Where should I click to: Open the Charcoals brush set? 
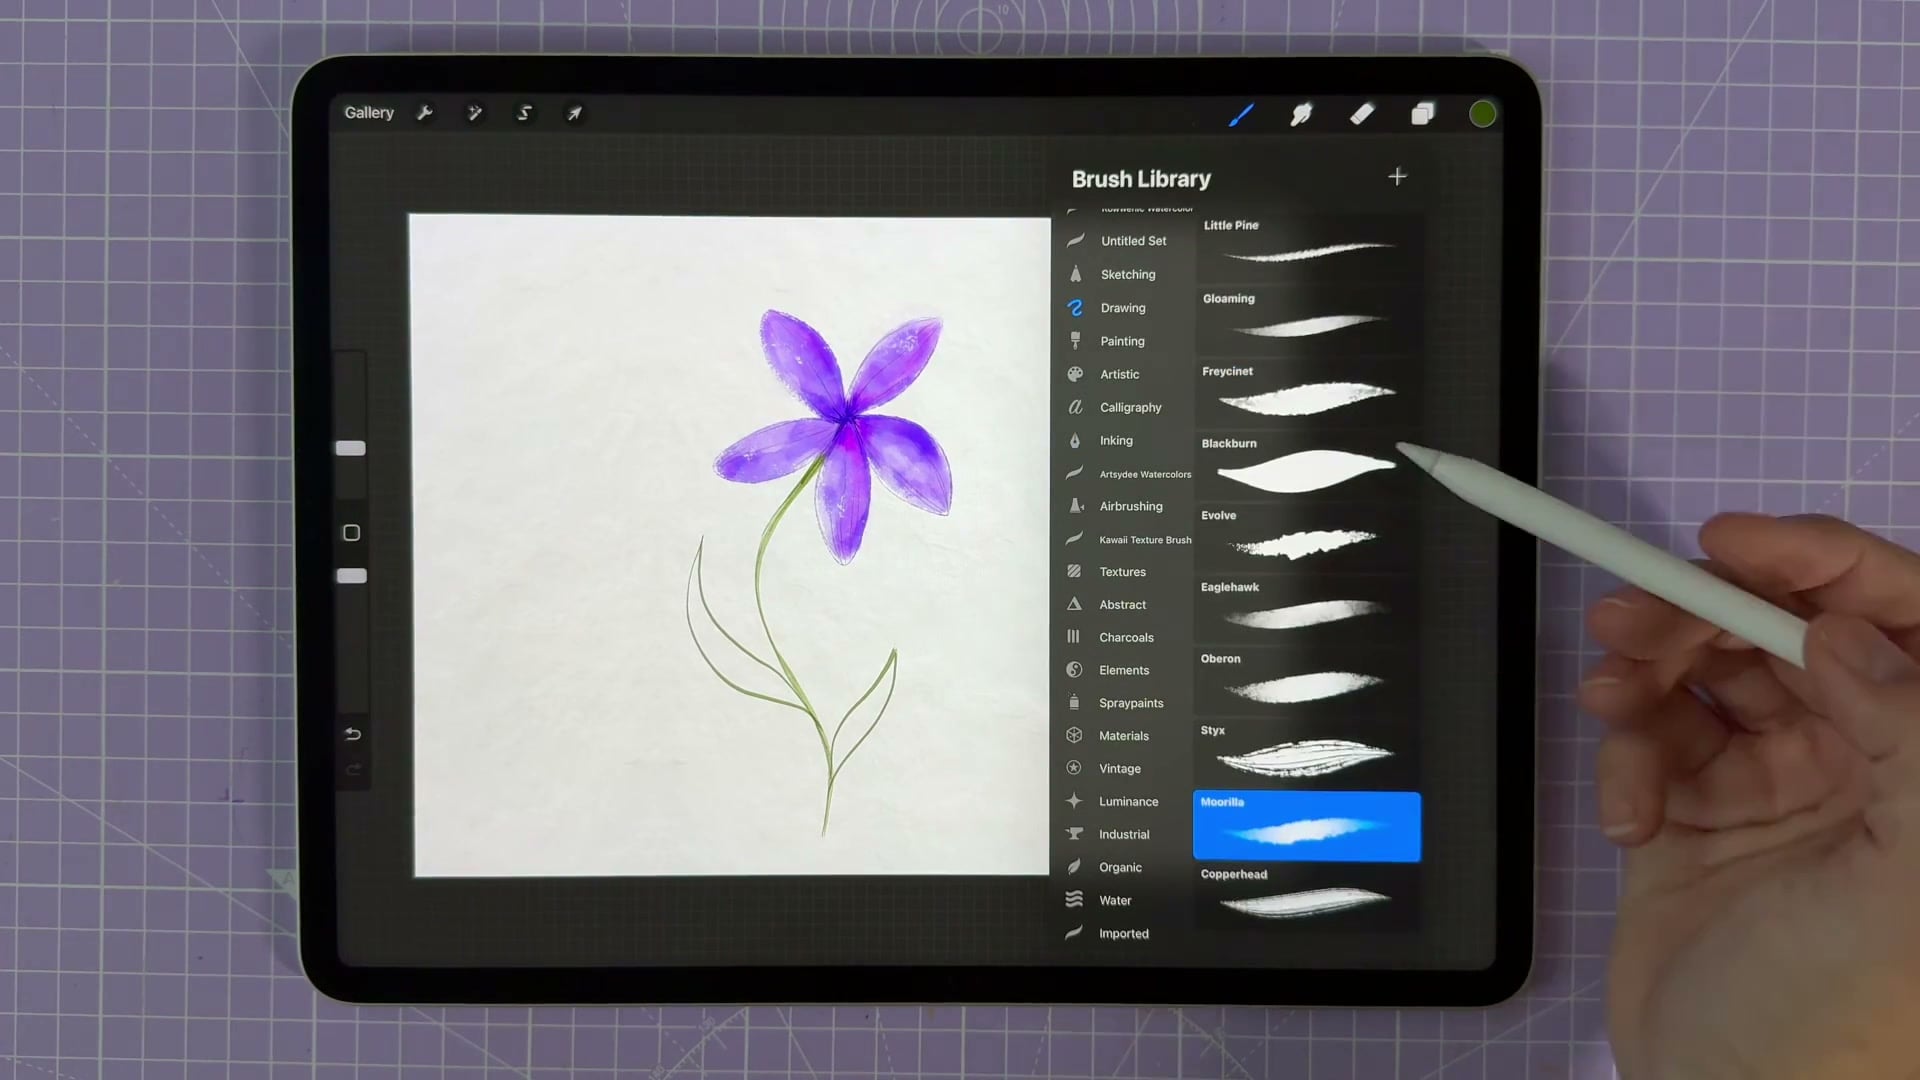(1127, 637)
